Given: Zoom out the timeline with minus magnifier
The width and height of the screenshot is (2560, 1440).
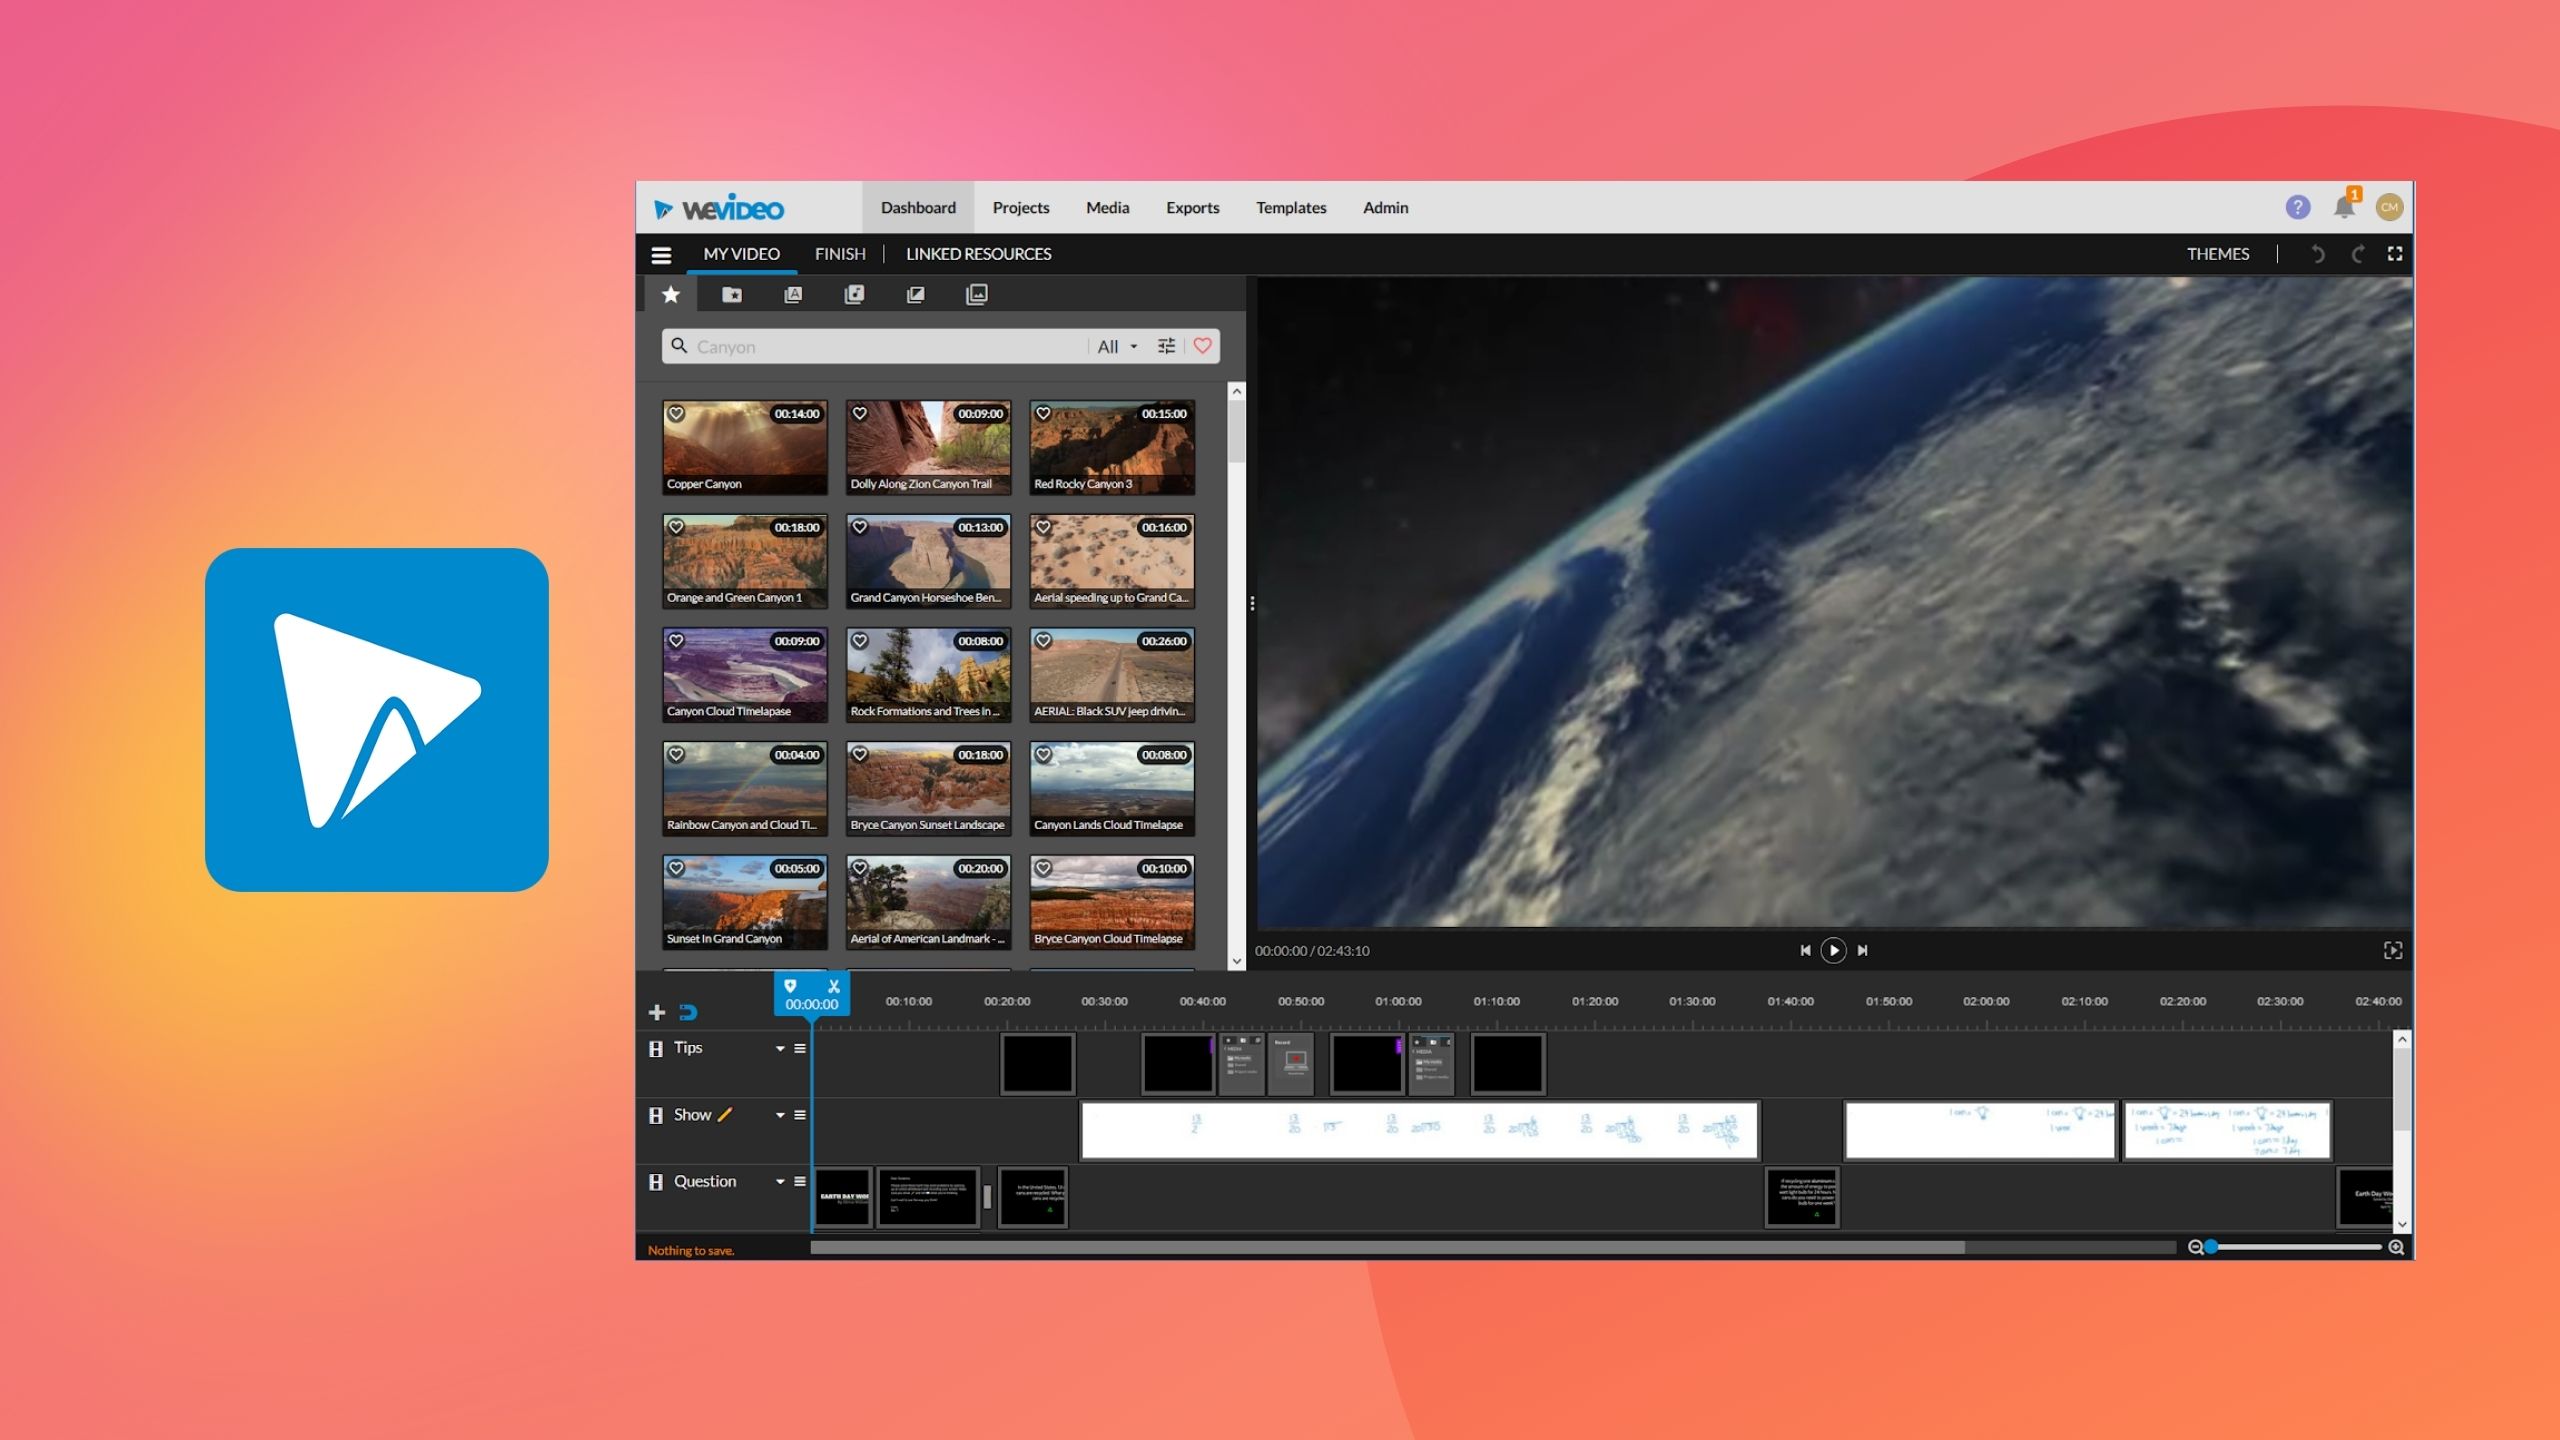Looking at the screenshot, I should pos(2195,1247).
